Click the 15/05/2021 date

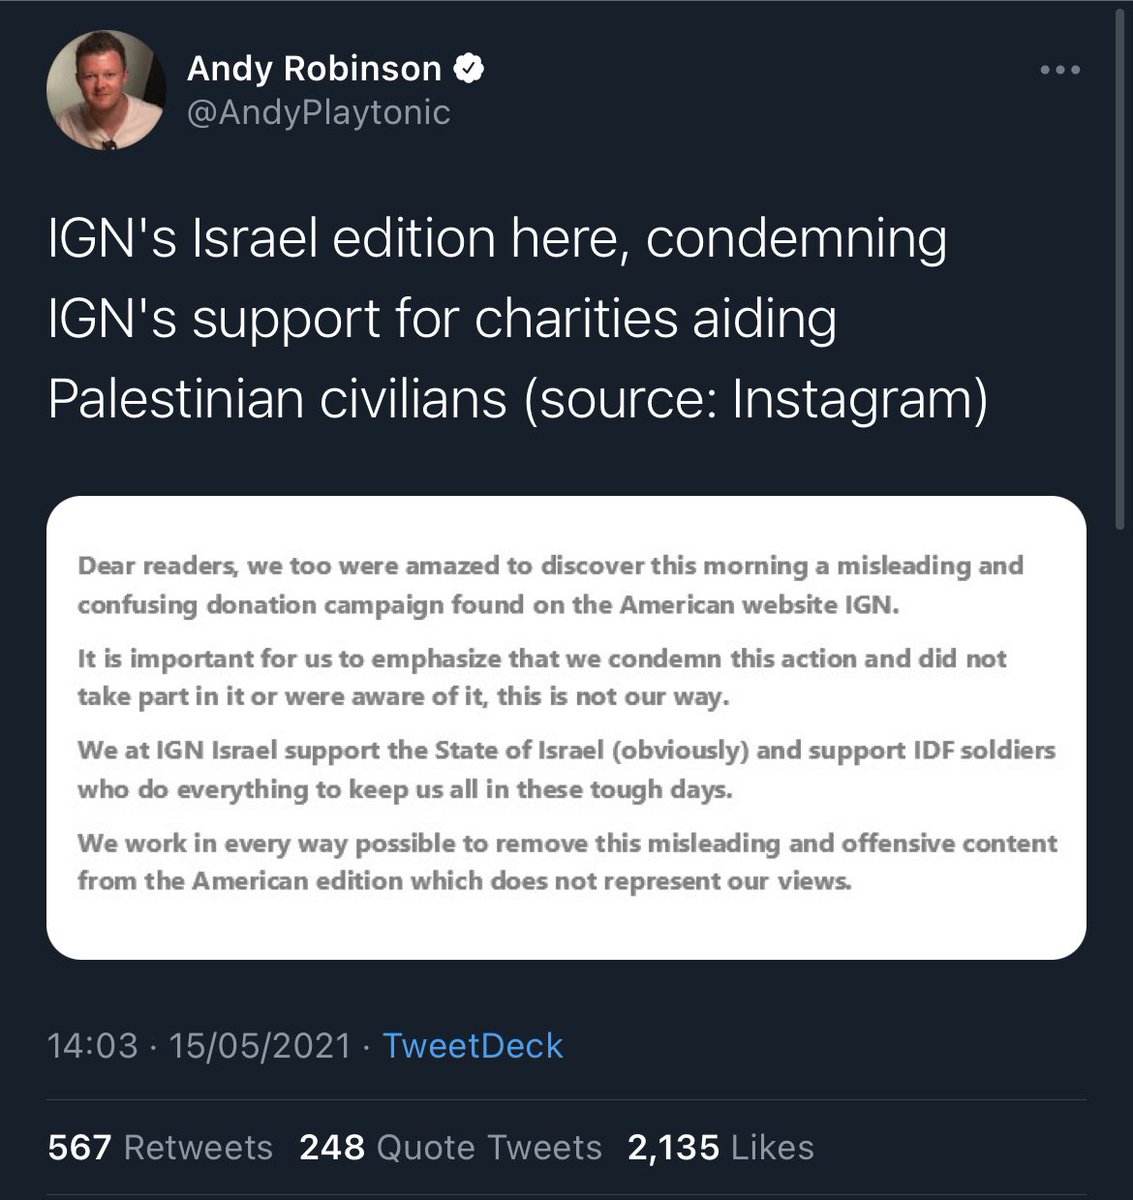260,1045
